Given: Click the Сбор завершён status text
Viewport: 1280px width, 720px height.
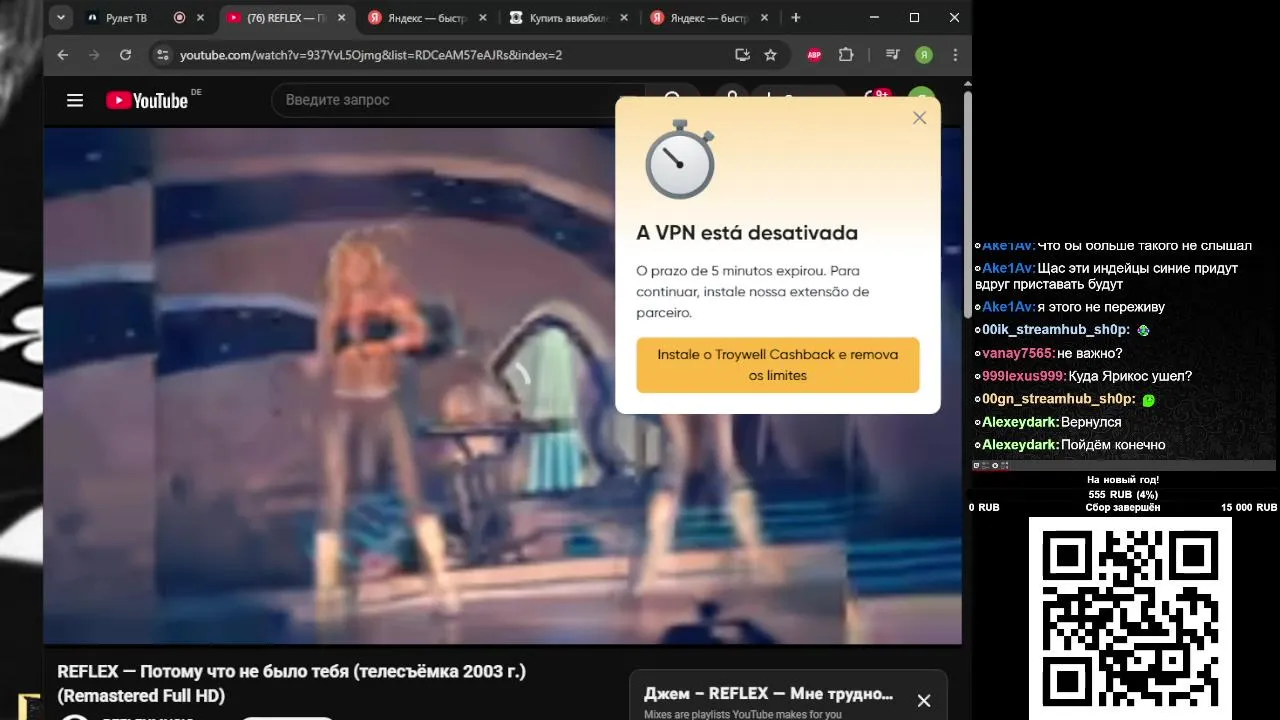Looking at the screenshot, I should click(1123, 508).
